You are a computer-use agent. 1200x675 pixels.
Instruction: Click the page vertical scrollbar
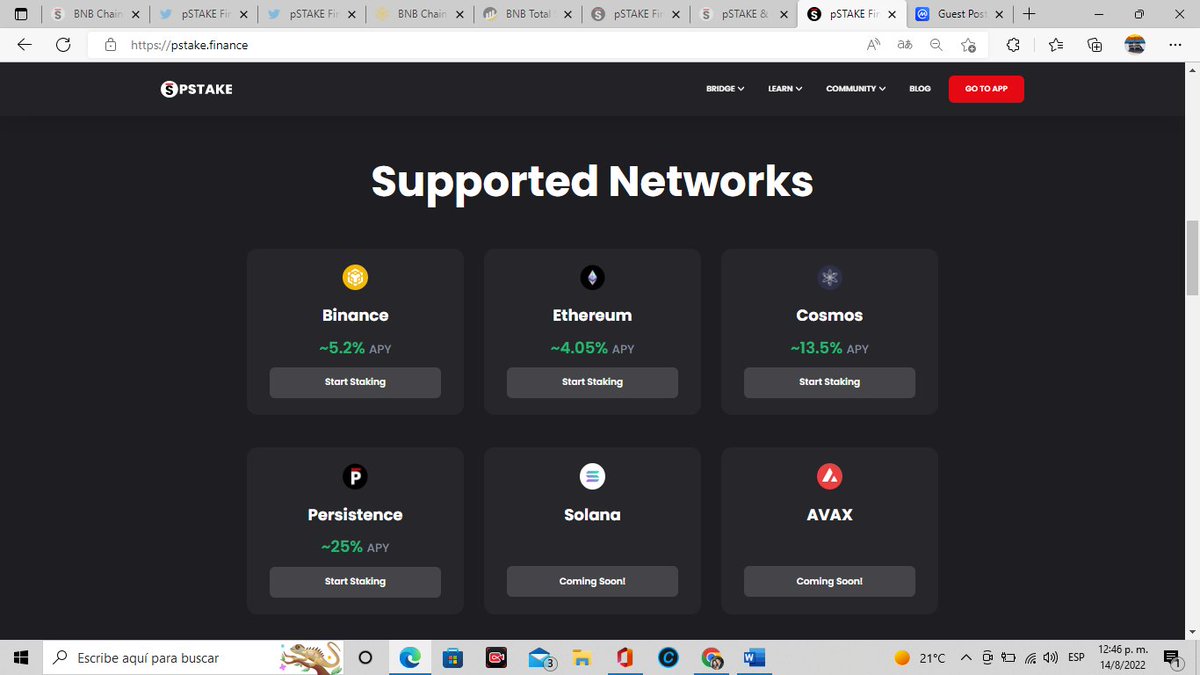pyautogui.click(x=1191, y=258)
